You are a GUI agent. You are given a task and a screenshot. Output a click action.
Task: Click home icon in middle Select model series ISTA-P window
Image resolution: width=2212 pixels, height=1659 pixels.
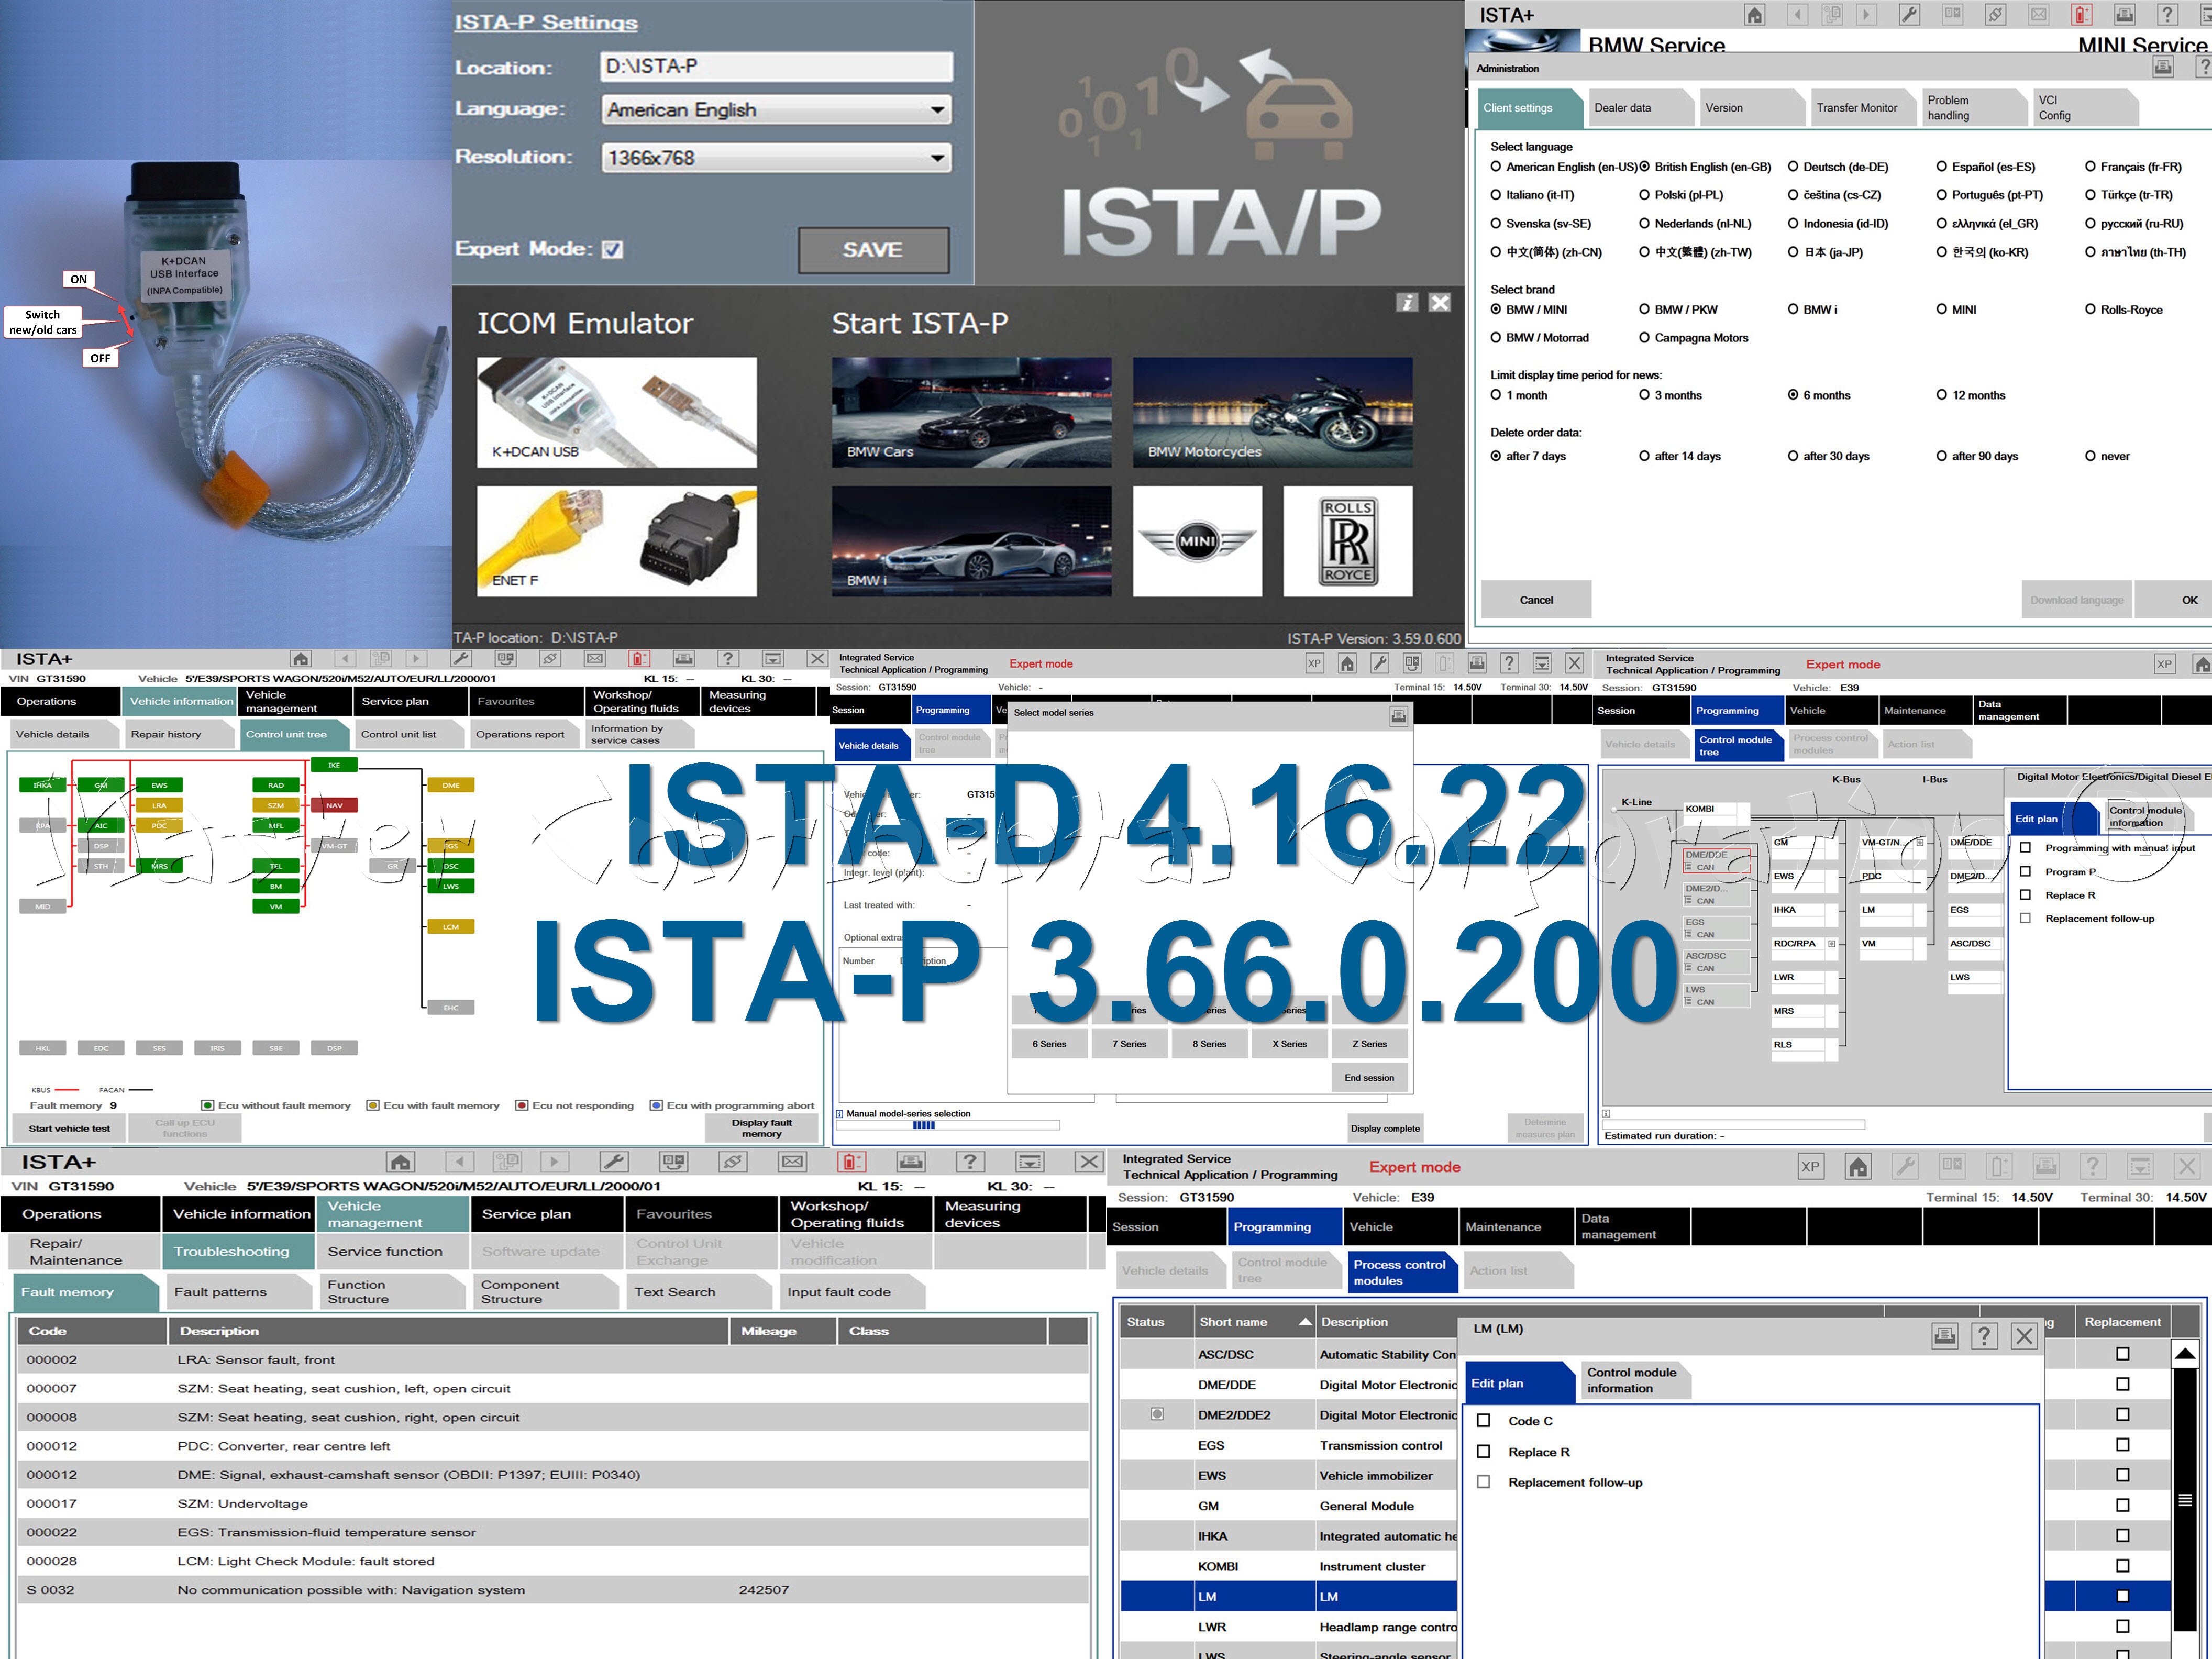[x=1347, y=663]
